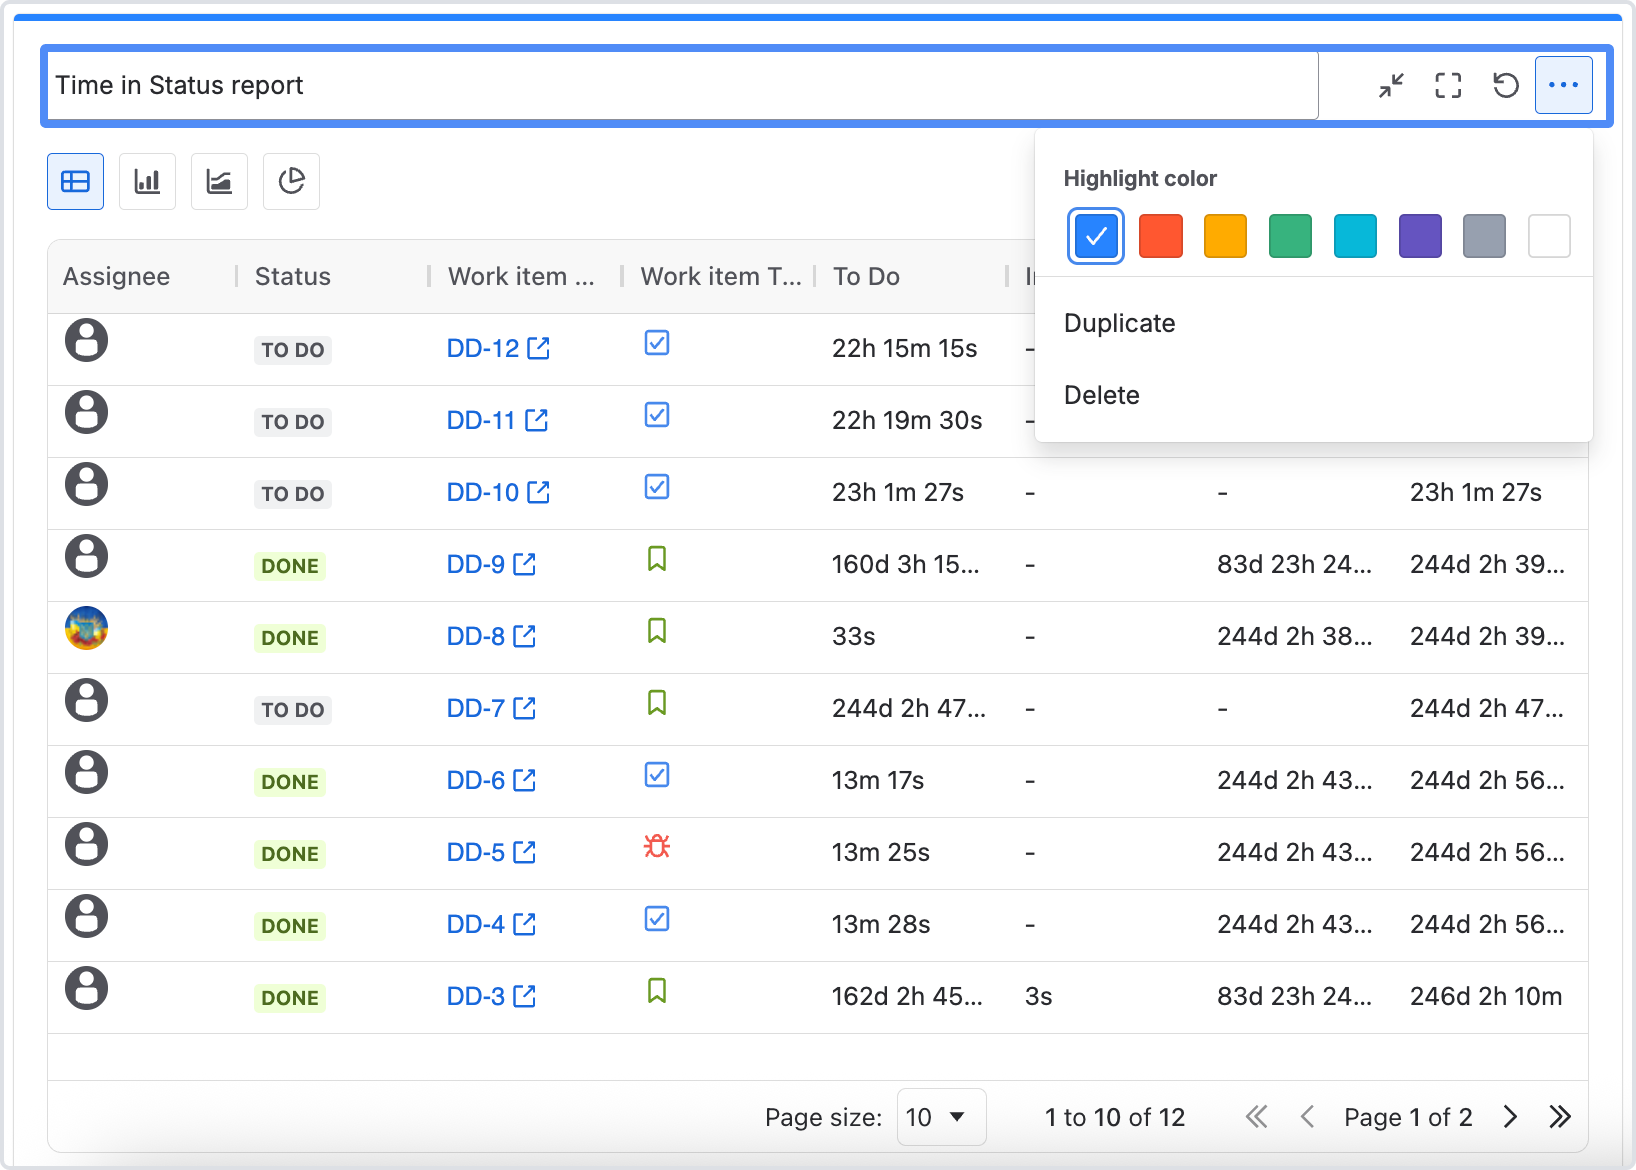This screenshot has width=1636, height=1170.
Task: Select the checked blue highlight color
Action: [1096, 236]
